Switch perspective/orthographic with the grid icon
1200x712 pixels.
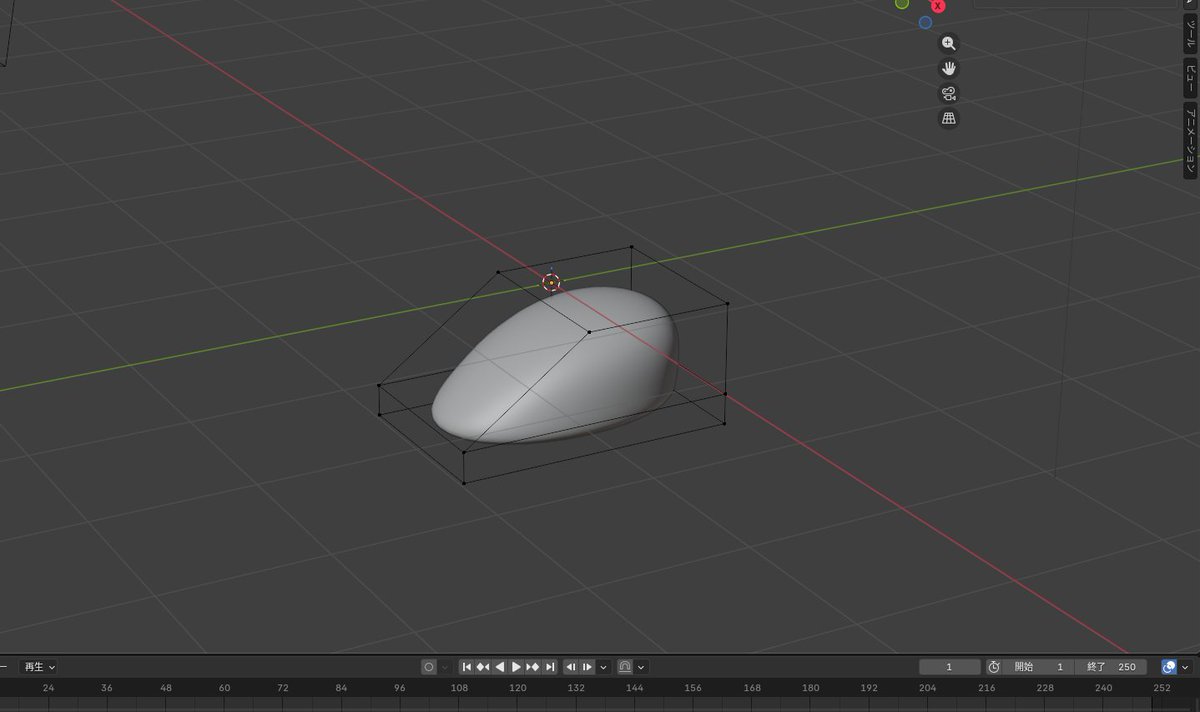point(949,119)
